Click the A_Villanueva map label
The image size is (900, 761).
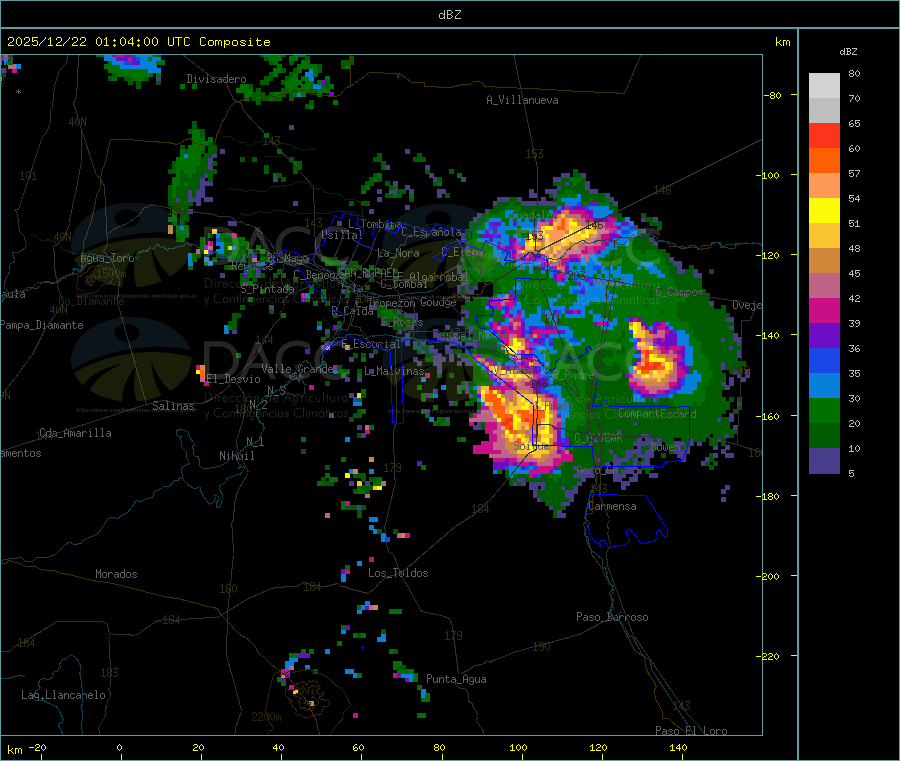(522, 100)
